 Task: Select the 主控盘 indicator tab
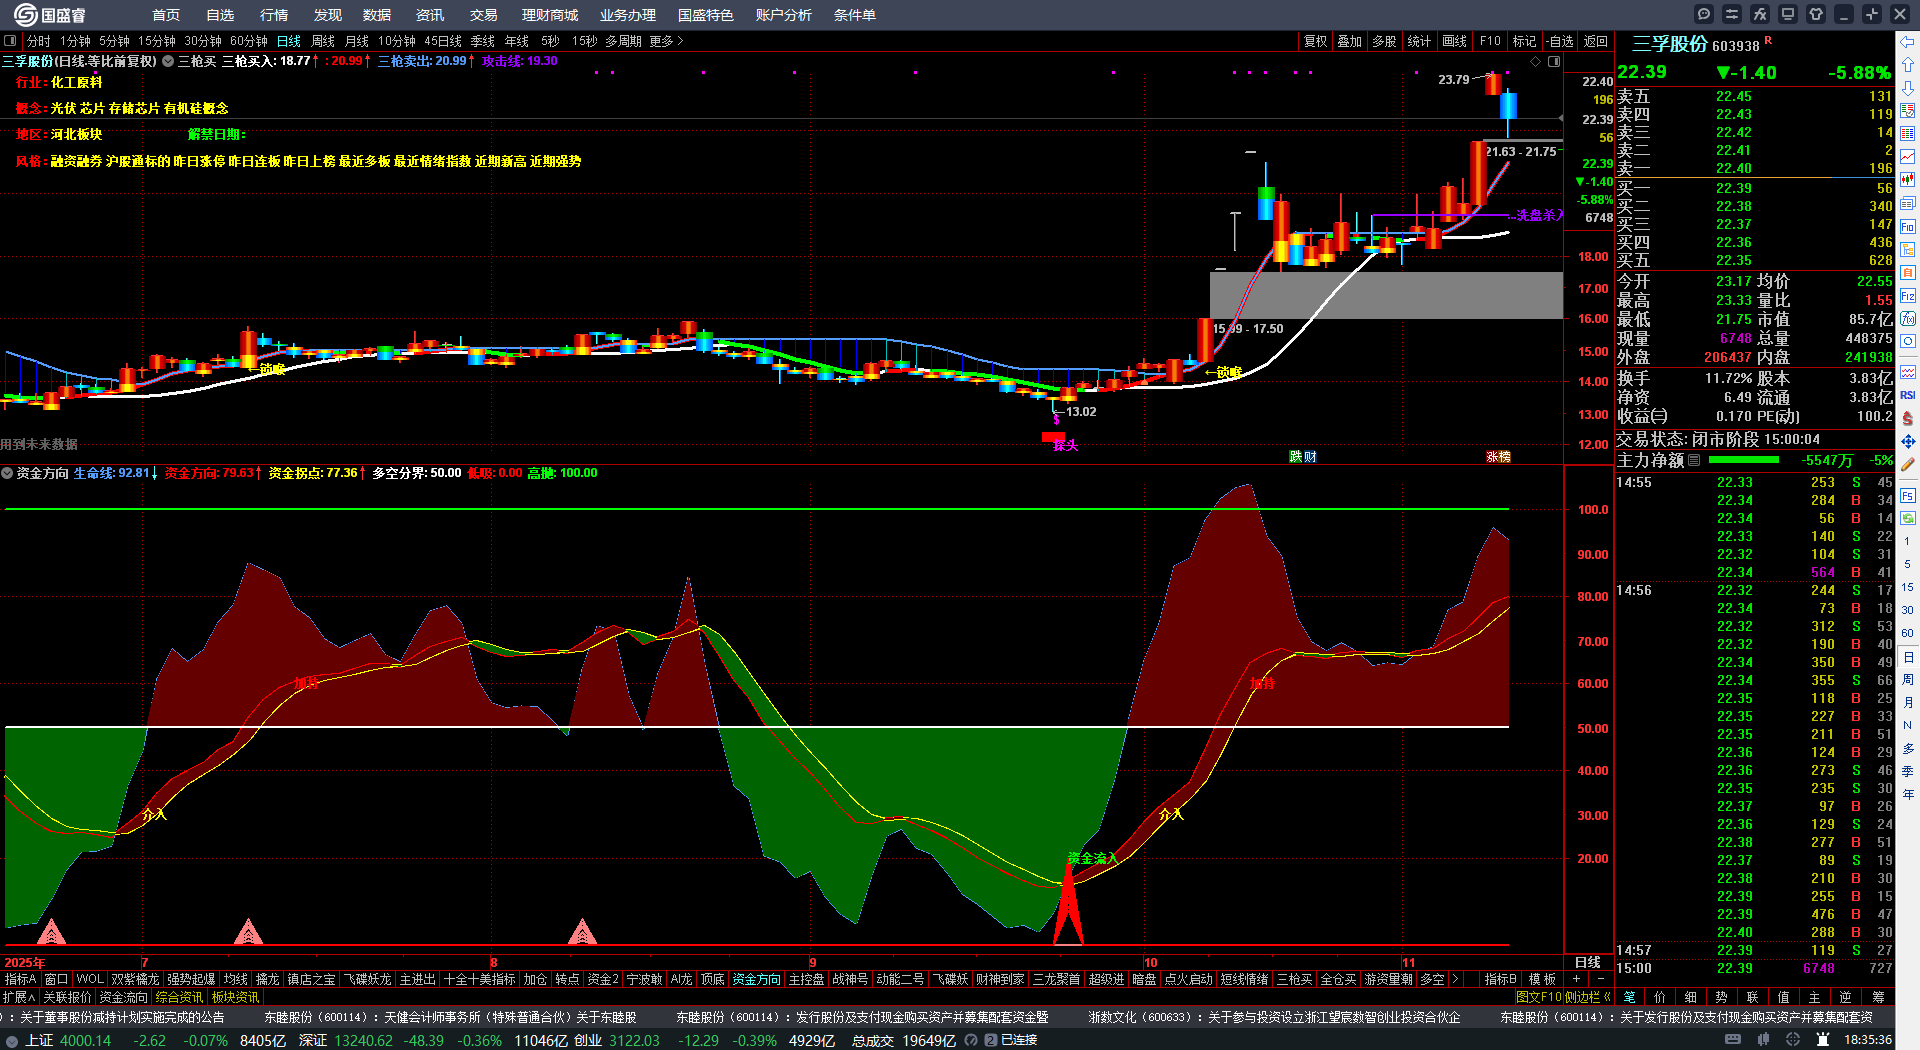[806, 979]
